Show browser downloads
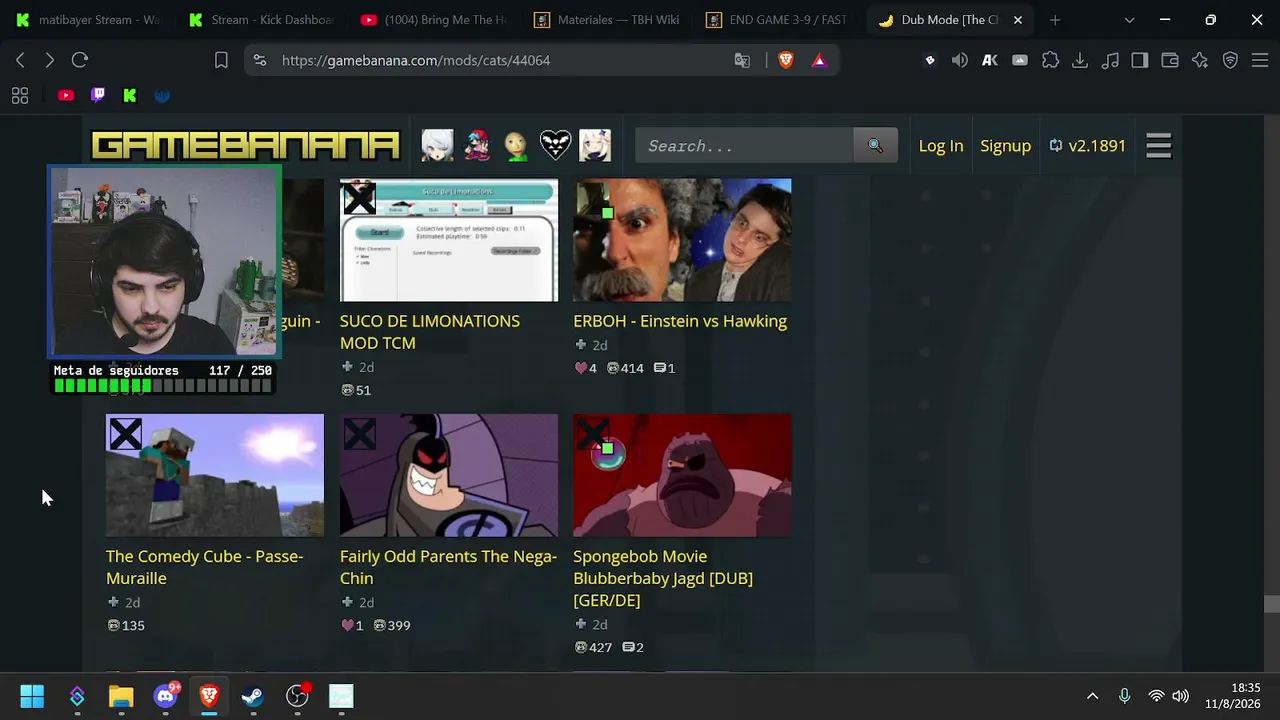Screen dimensions: 1280x720 click(1080, 60)
